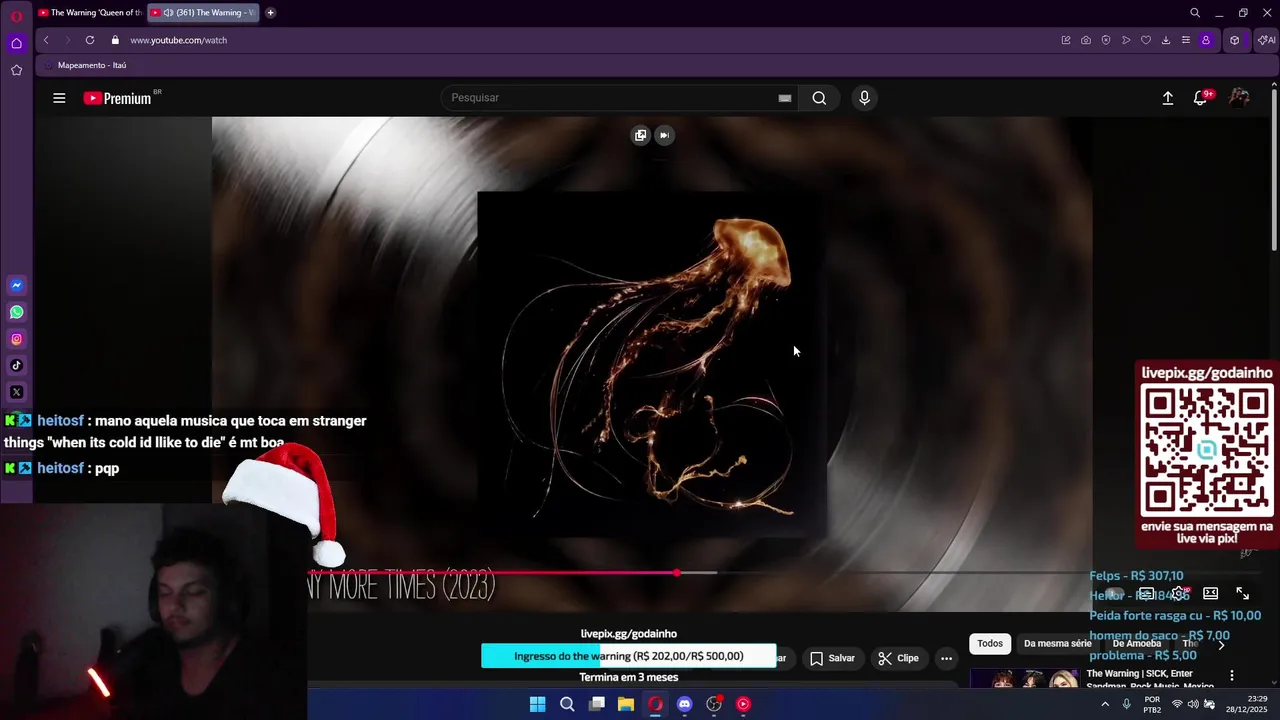The image size is (1280, 720).
Task: Open 'The Warning | S!CK' suggested video thumbnail
Action: 1025,680
